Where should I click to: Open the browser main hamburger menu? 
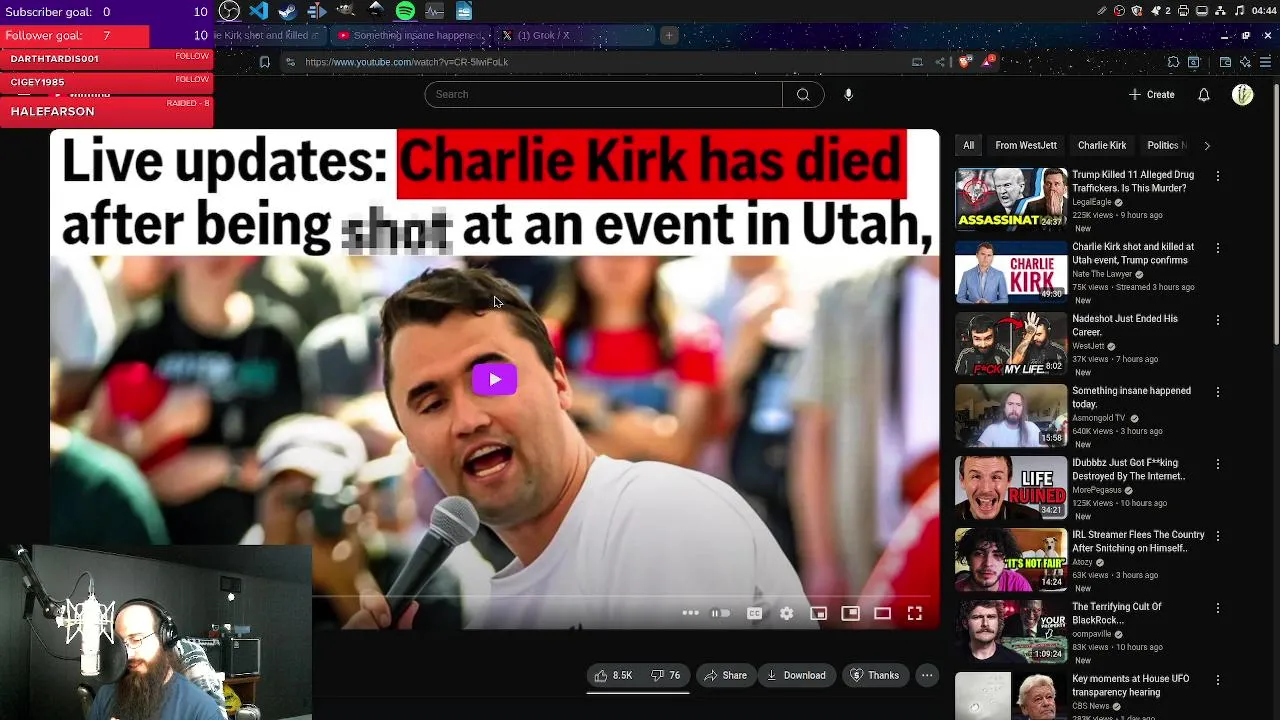point(1267,62)
